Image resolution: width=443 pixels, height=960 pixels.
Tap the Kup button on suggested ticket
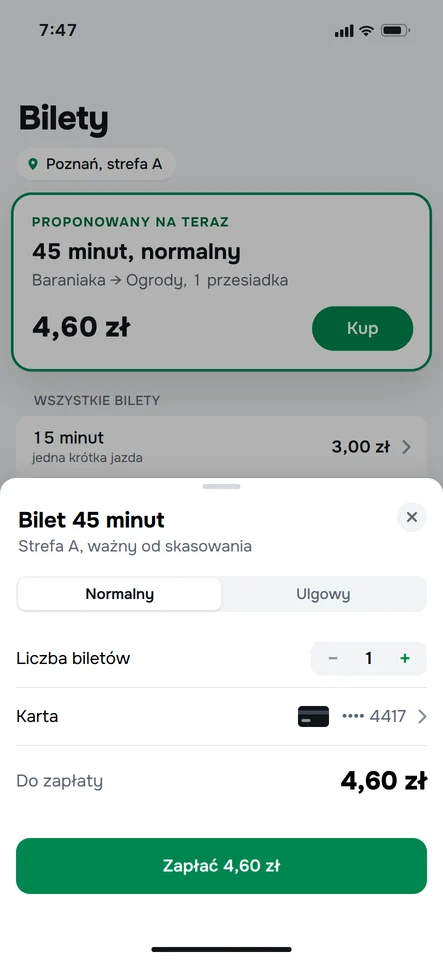coord(362,328)
